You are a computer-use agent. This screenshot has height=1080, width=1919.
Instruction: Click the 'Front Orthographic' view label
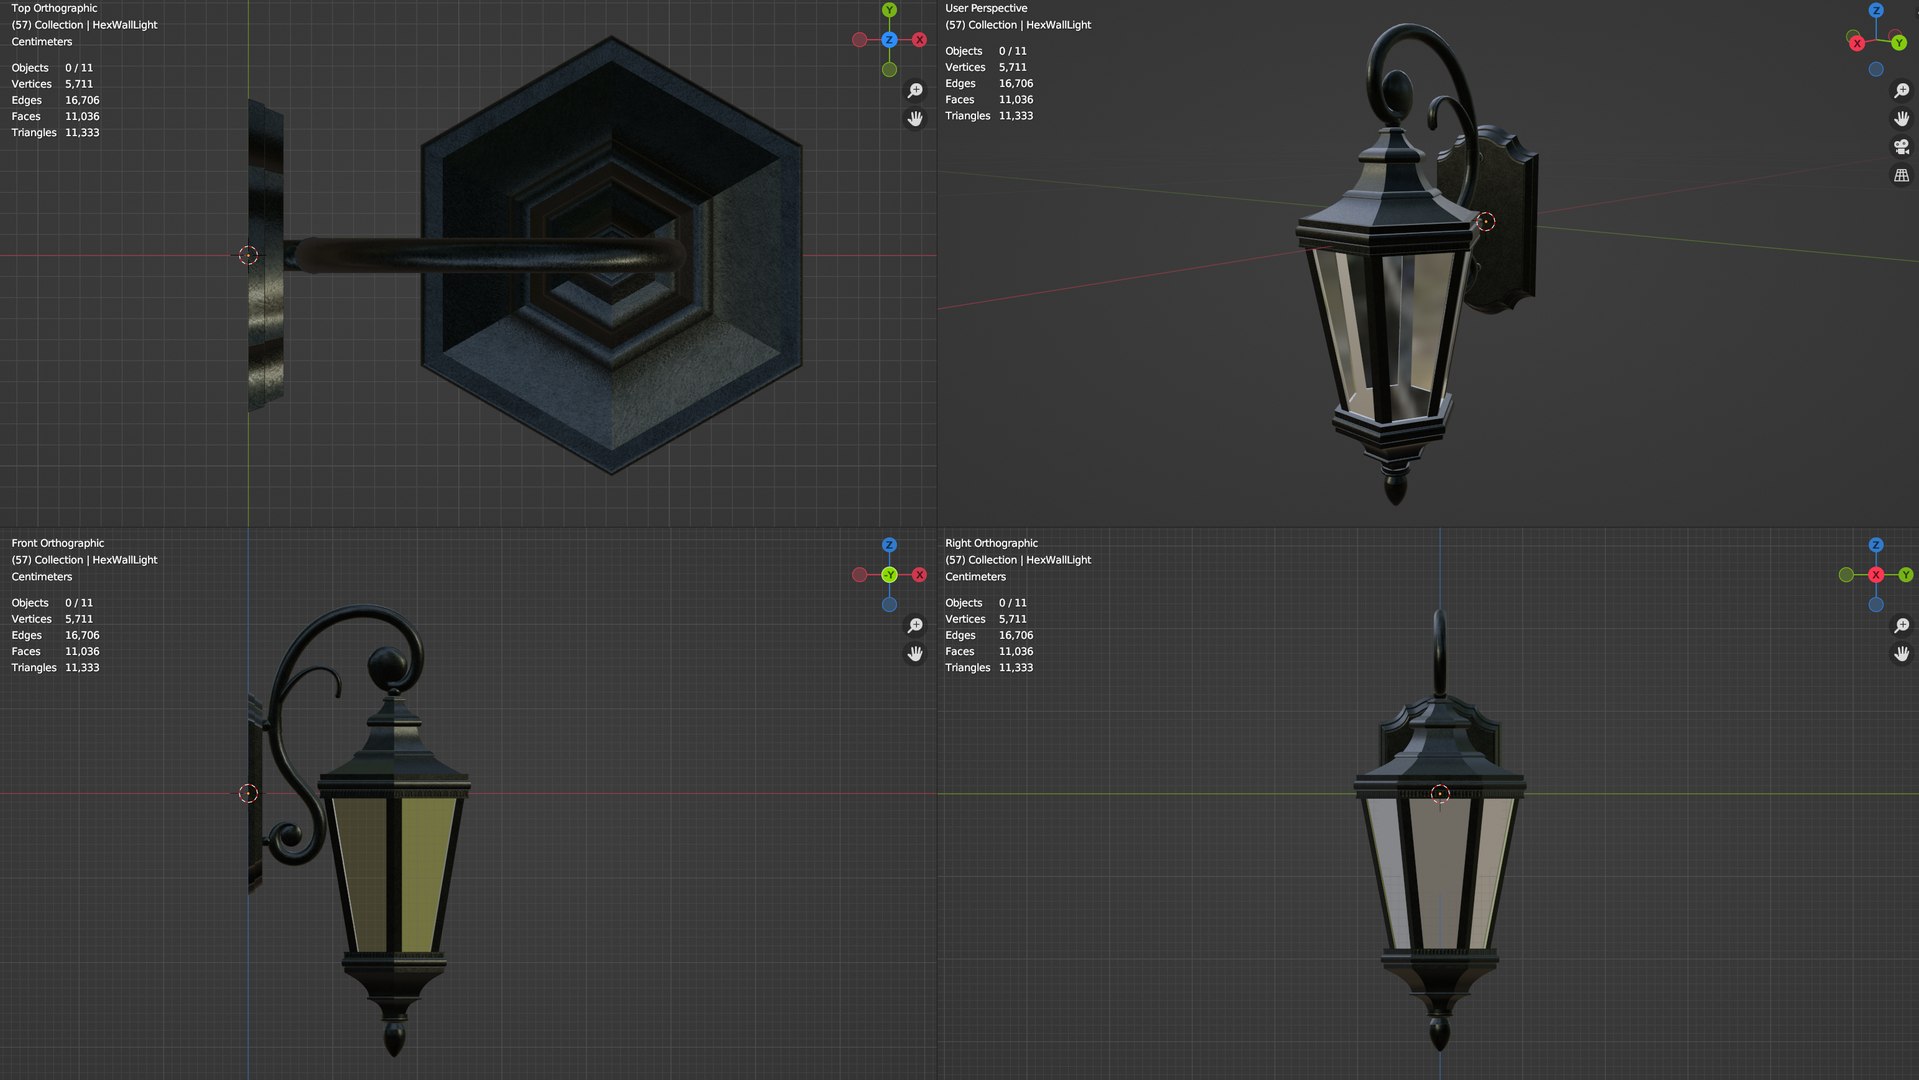tap(57, 543)
